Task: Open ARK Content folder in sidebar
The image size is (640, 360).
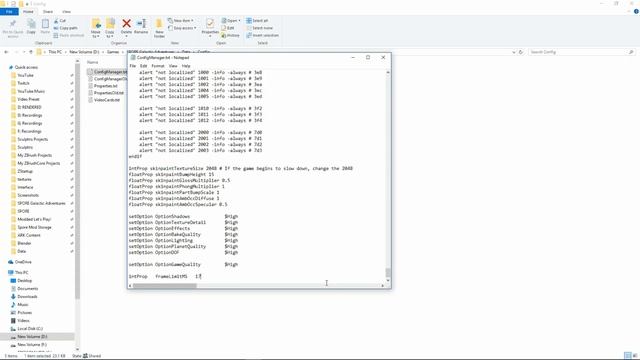Action: [29, 235]
